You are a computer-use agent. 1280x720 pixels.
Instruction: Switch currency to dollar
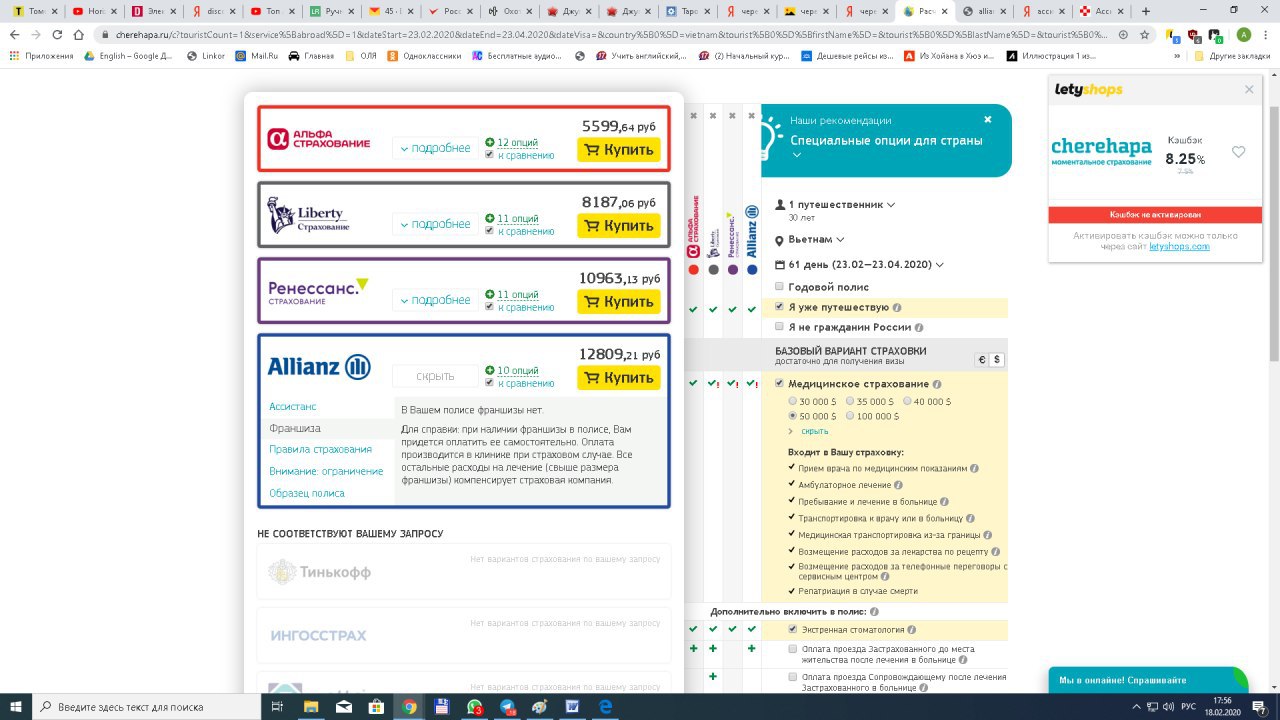(x=997, y=360)
